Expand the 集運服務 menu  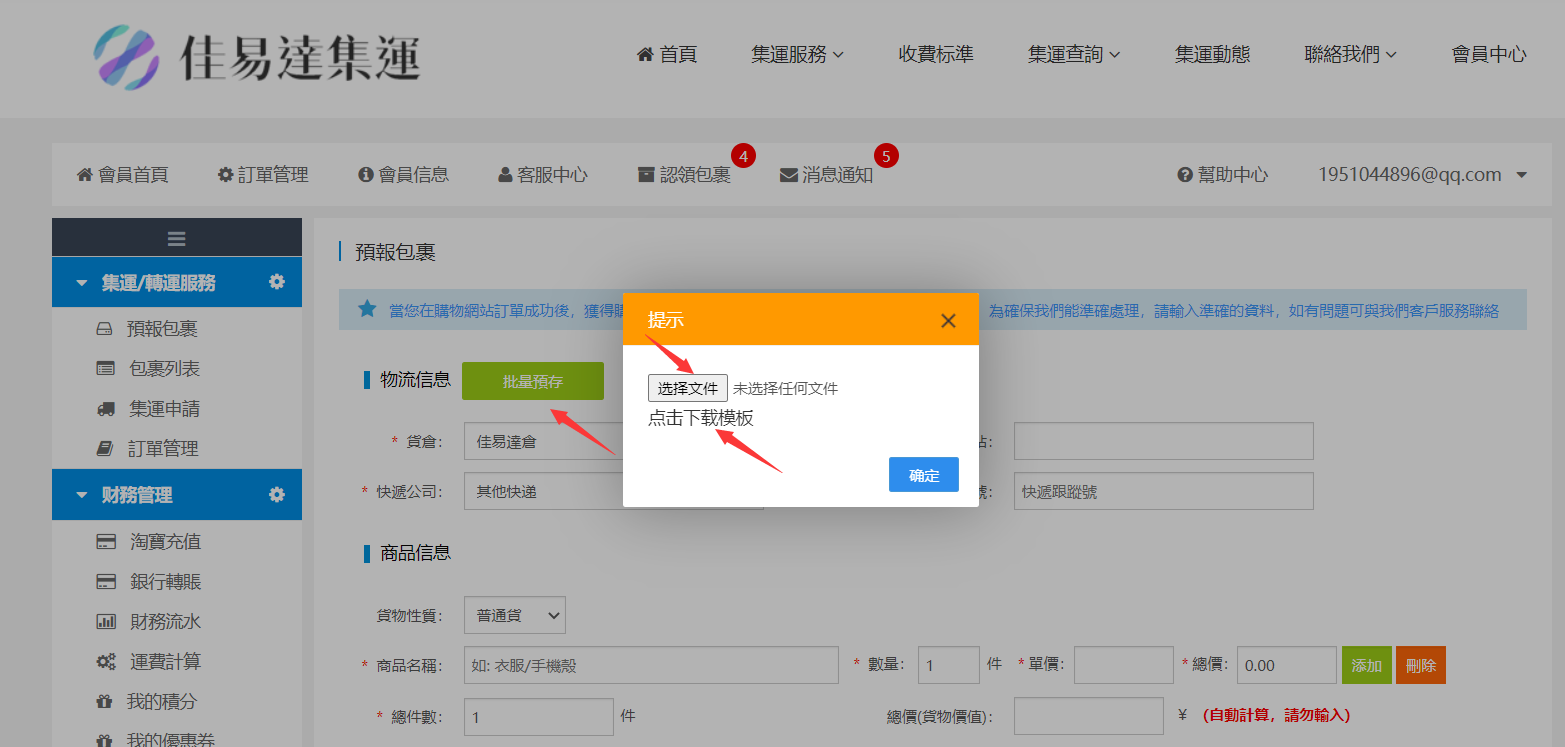pos(798,55)
